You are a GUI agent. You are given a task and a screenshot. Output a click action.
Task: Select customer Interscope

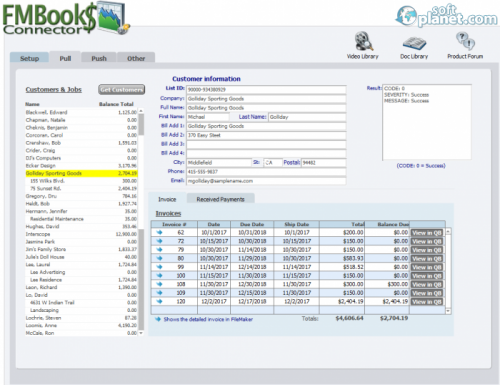click(81, 234)
